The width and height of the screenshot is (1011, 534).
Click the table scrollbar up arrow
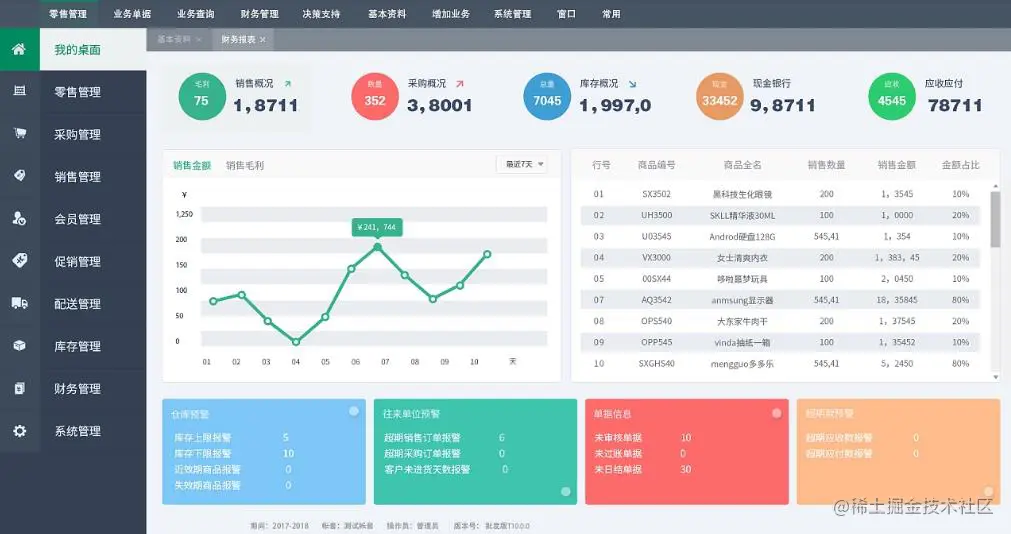coord(995,186)
